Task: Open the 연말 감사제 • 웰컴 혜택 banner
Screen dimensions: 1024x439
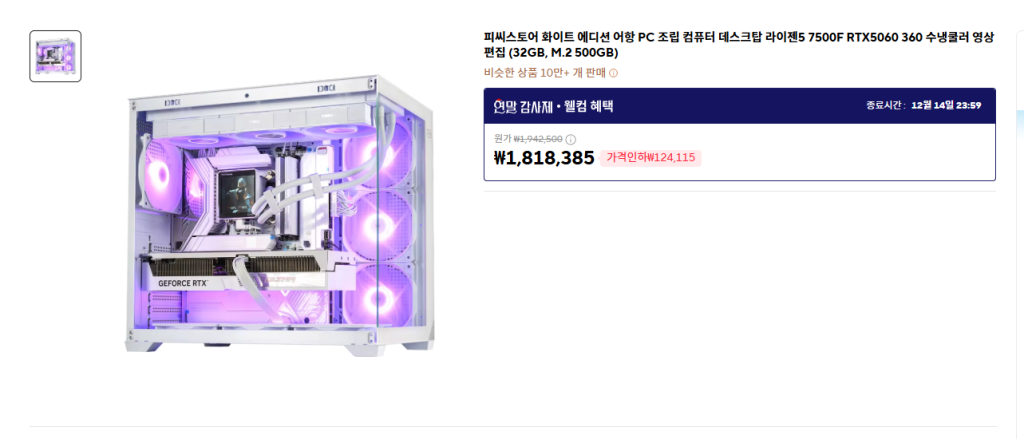Action: (x=739, y=106)
